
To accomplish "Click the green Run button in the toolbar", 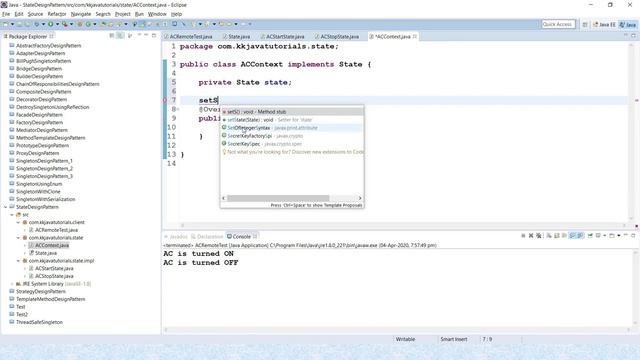I will click(x=50, y=24).
